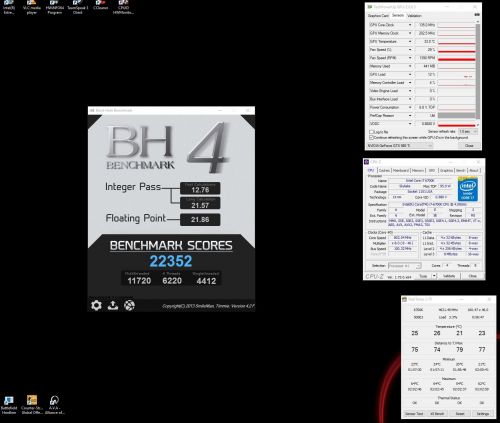
Task: Click the Validate button in CPU-Z
Action: (x=449, y=276)
